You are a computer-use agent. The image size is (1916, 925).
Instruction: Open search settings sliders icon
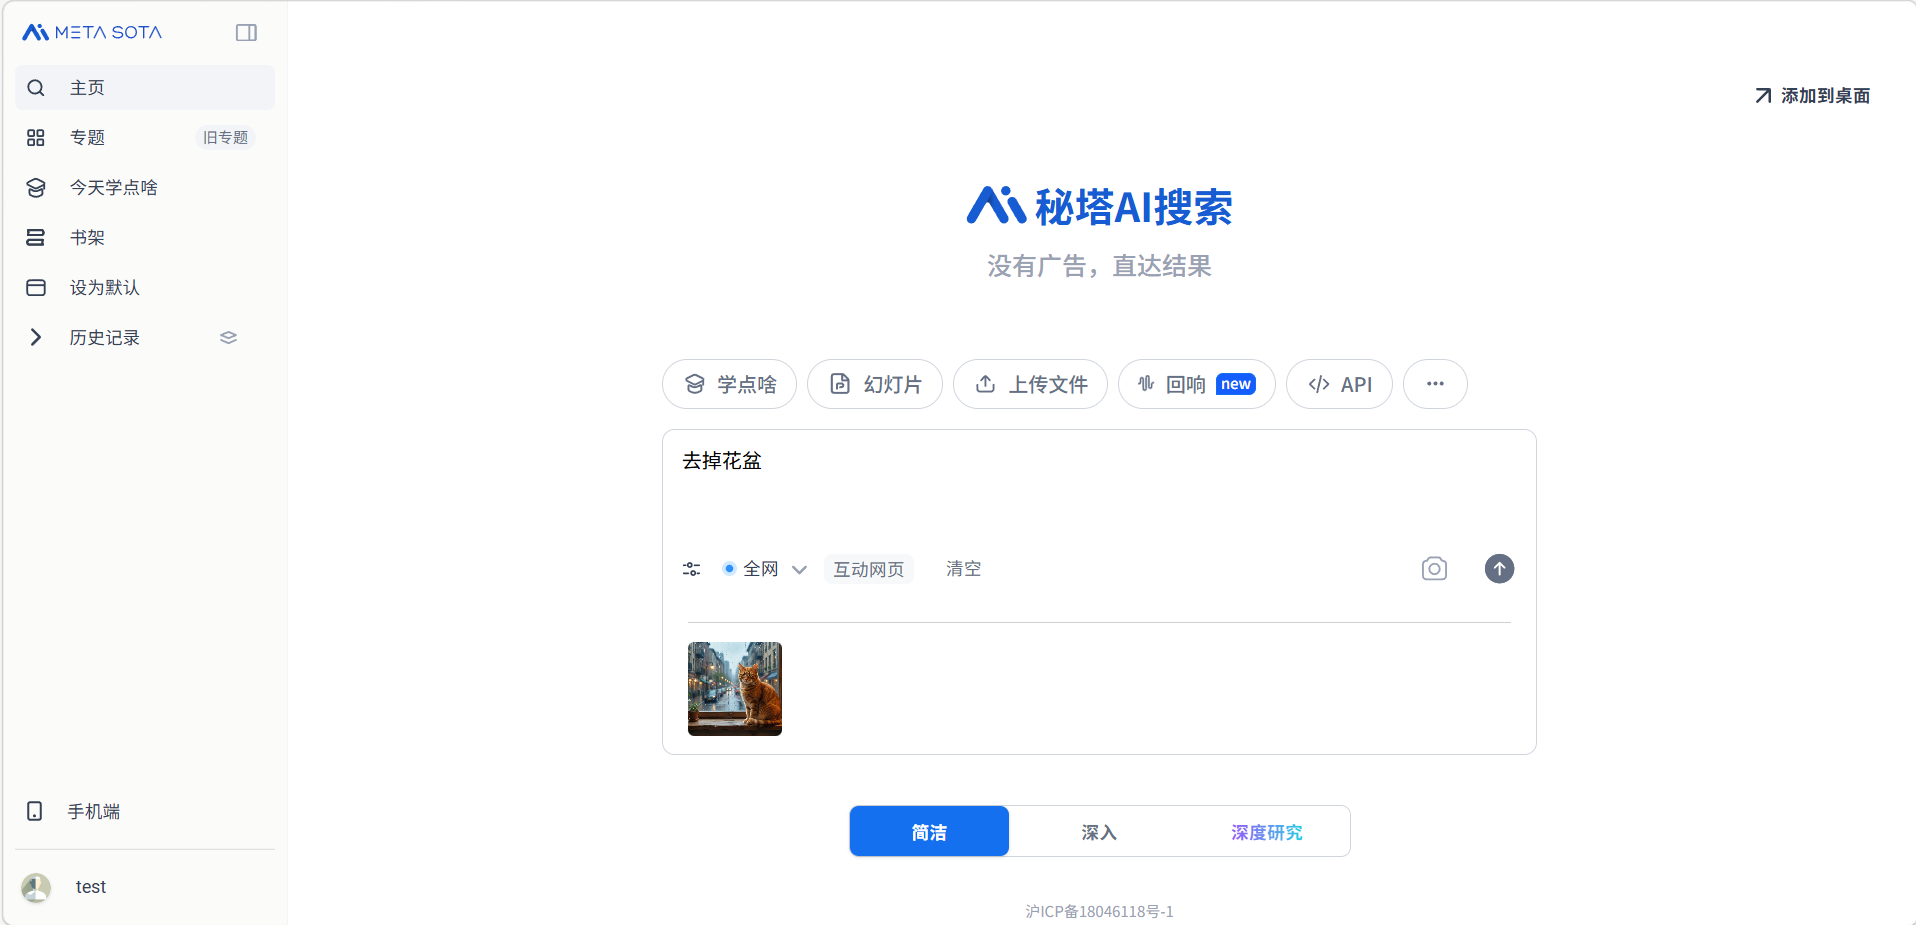(691, 569)
